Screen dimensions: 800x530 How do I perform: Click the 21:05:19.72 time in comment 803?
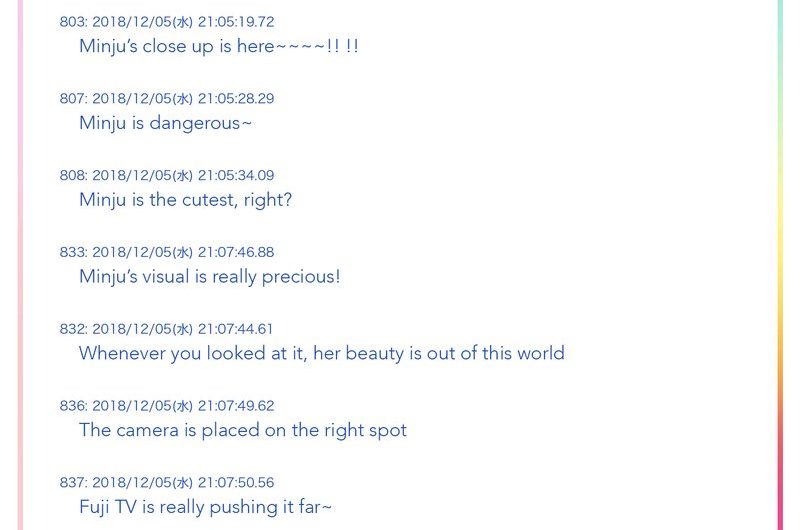click(x=236, y=22)
